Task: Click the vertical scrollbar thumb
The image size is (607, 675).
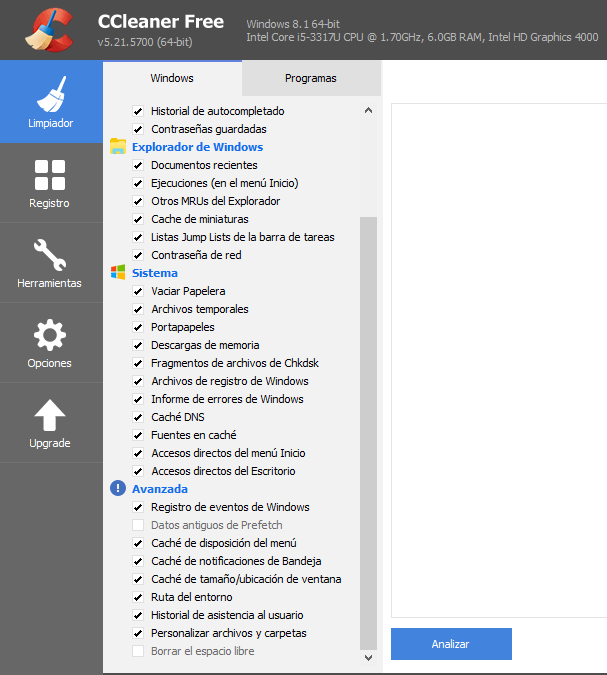Action: coord(368,433)
